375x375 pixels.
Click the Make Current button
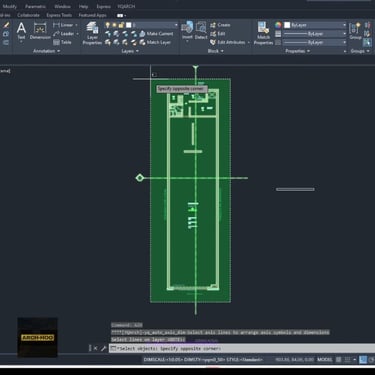156,34
